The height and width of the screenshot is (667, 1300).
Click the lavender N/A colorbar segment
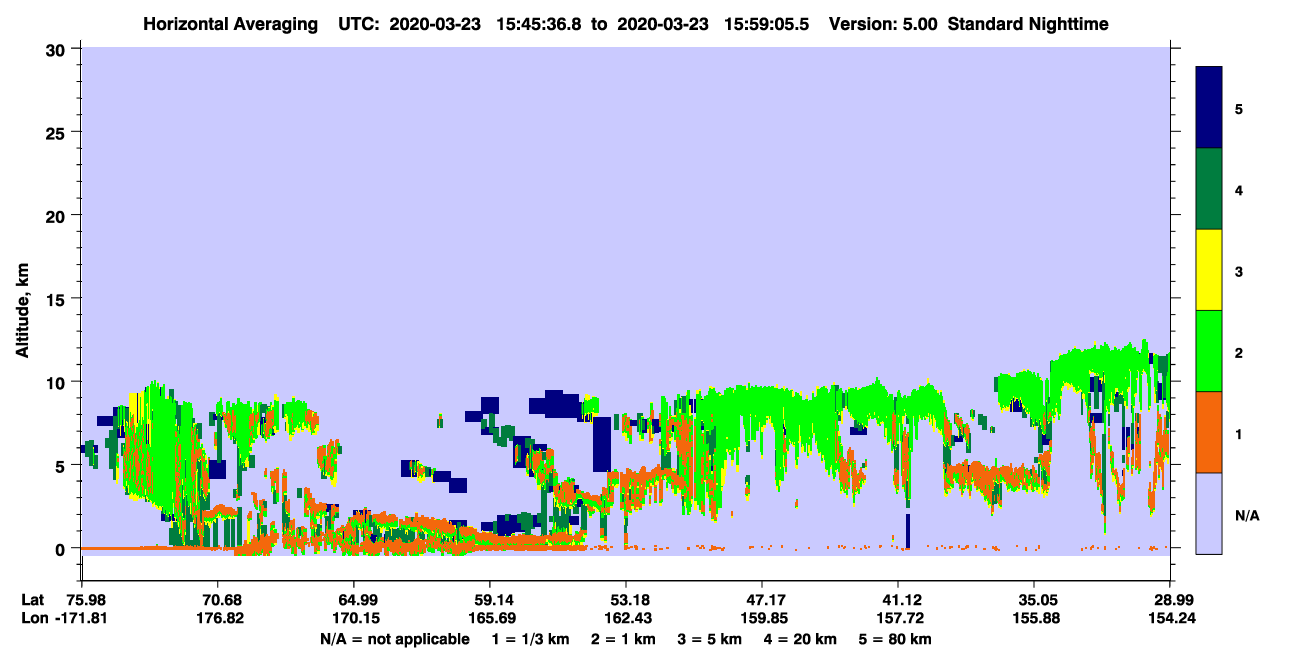coord(1209,513)
